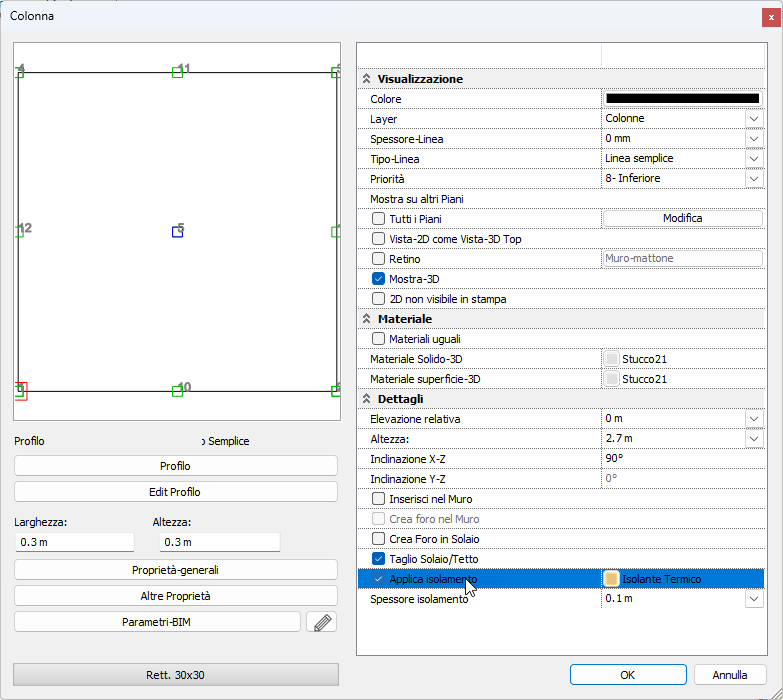This screenshot has width=783, height=700.
Task: Collapse the Materiale section
Action: 367,319
